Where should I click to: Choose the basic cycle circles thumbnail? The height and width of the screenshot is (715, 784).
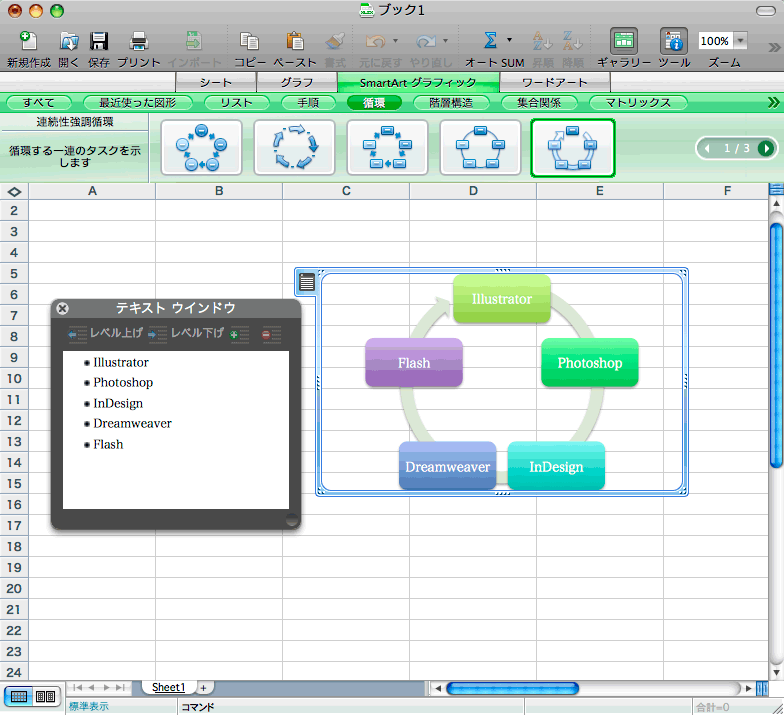pyautogui.click(x=202, y=148)
